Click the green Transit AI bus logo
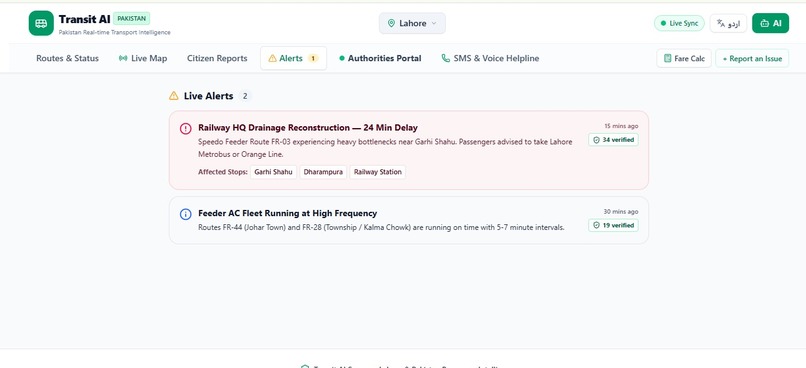The height and width of the screenshot is (368, 806). tap(41, 23)
